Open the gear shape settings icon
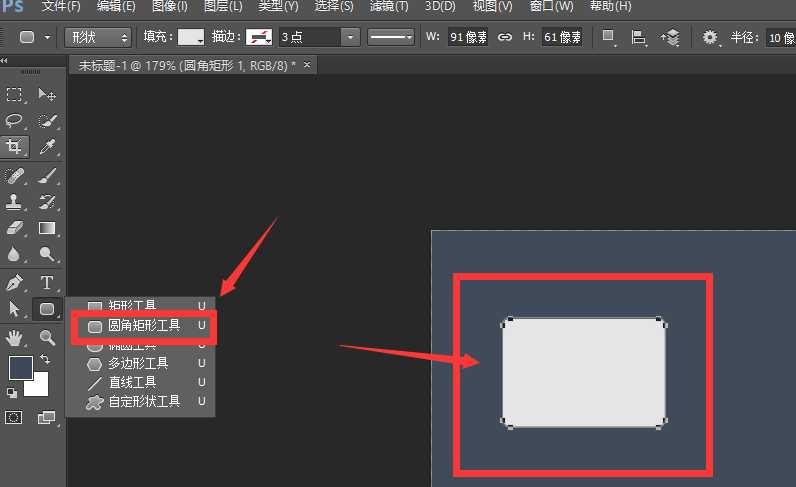Viewport: 796px width, 487px height. pyautogui.click(x=710, y=37)
